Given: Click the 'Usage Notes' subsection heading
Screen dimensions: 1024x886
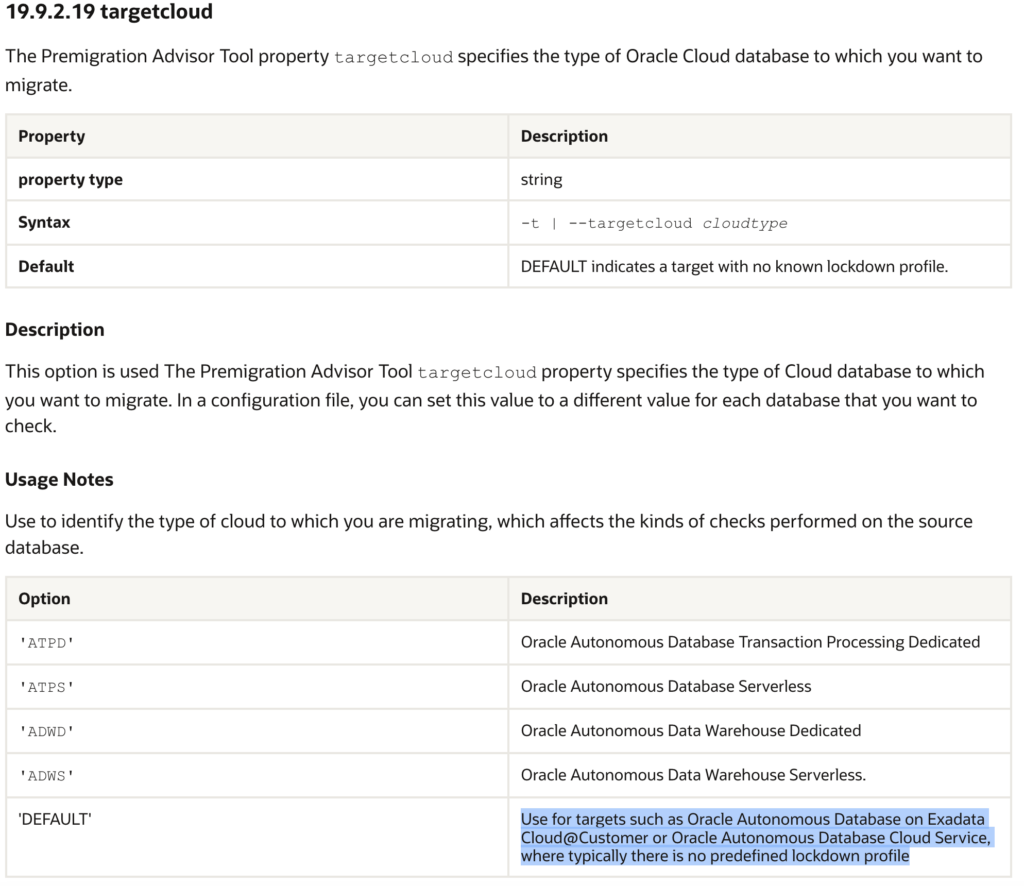Looking at the screenshot, I should tap(59, 480).
